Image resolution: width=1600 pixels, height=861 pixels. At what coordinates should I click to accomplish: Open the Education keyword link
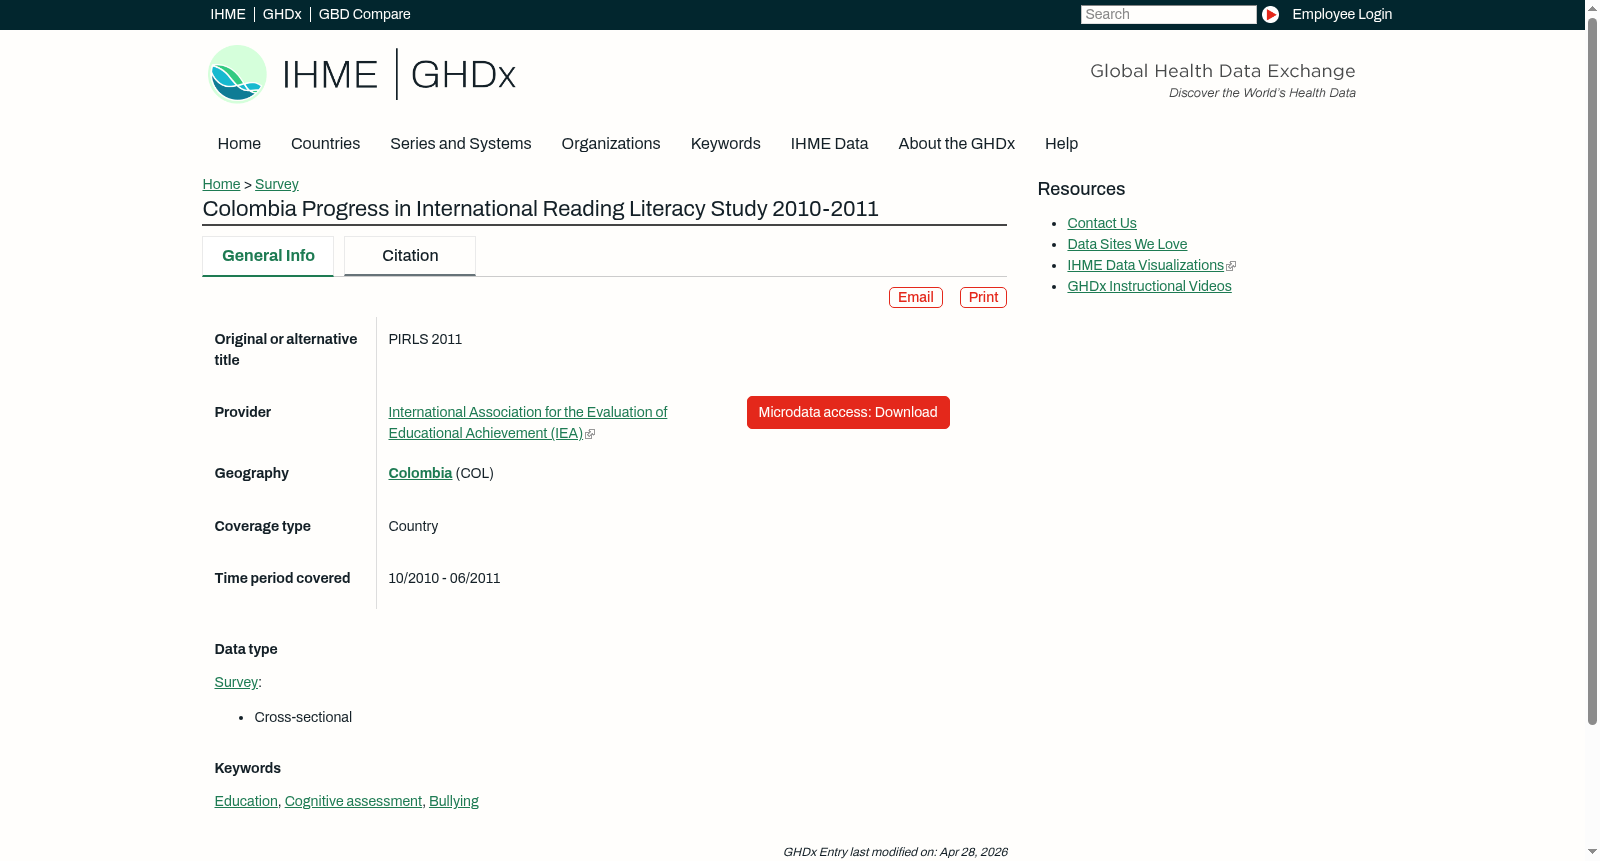246,801
